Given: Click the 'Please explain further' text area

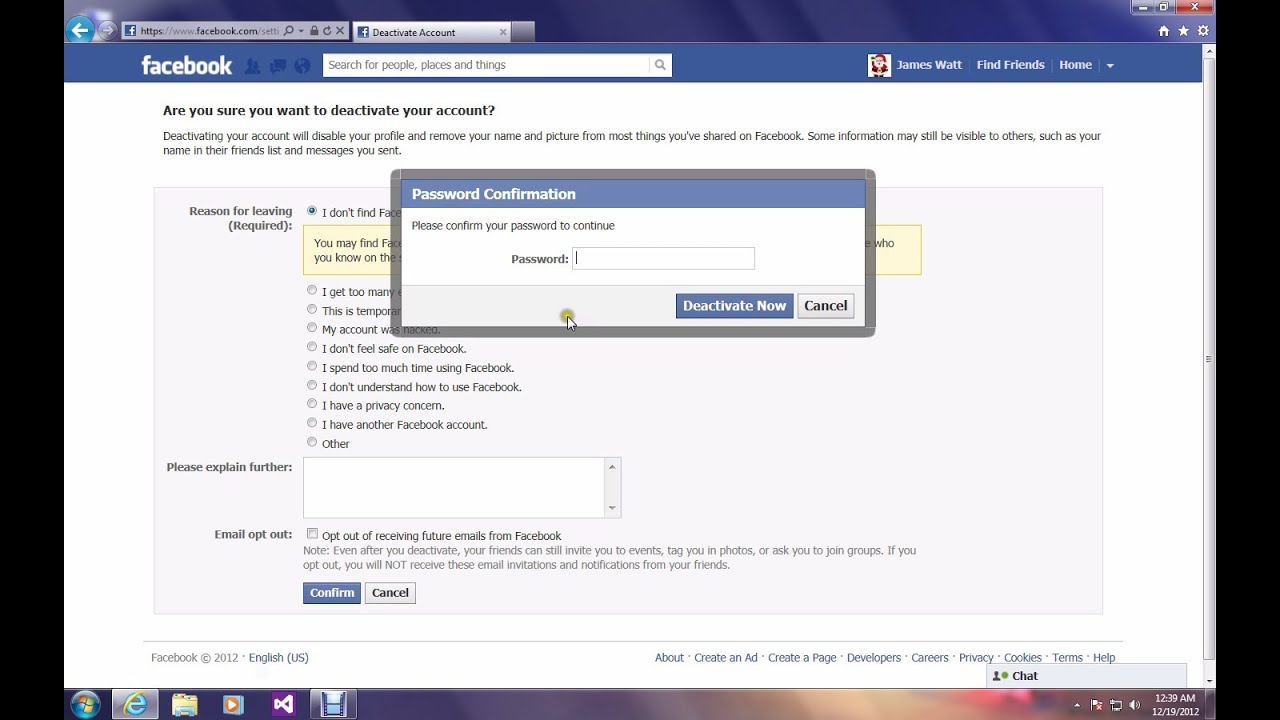Looking at the screenshot, I should click(454, 488).
